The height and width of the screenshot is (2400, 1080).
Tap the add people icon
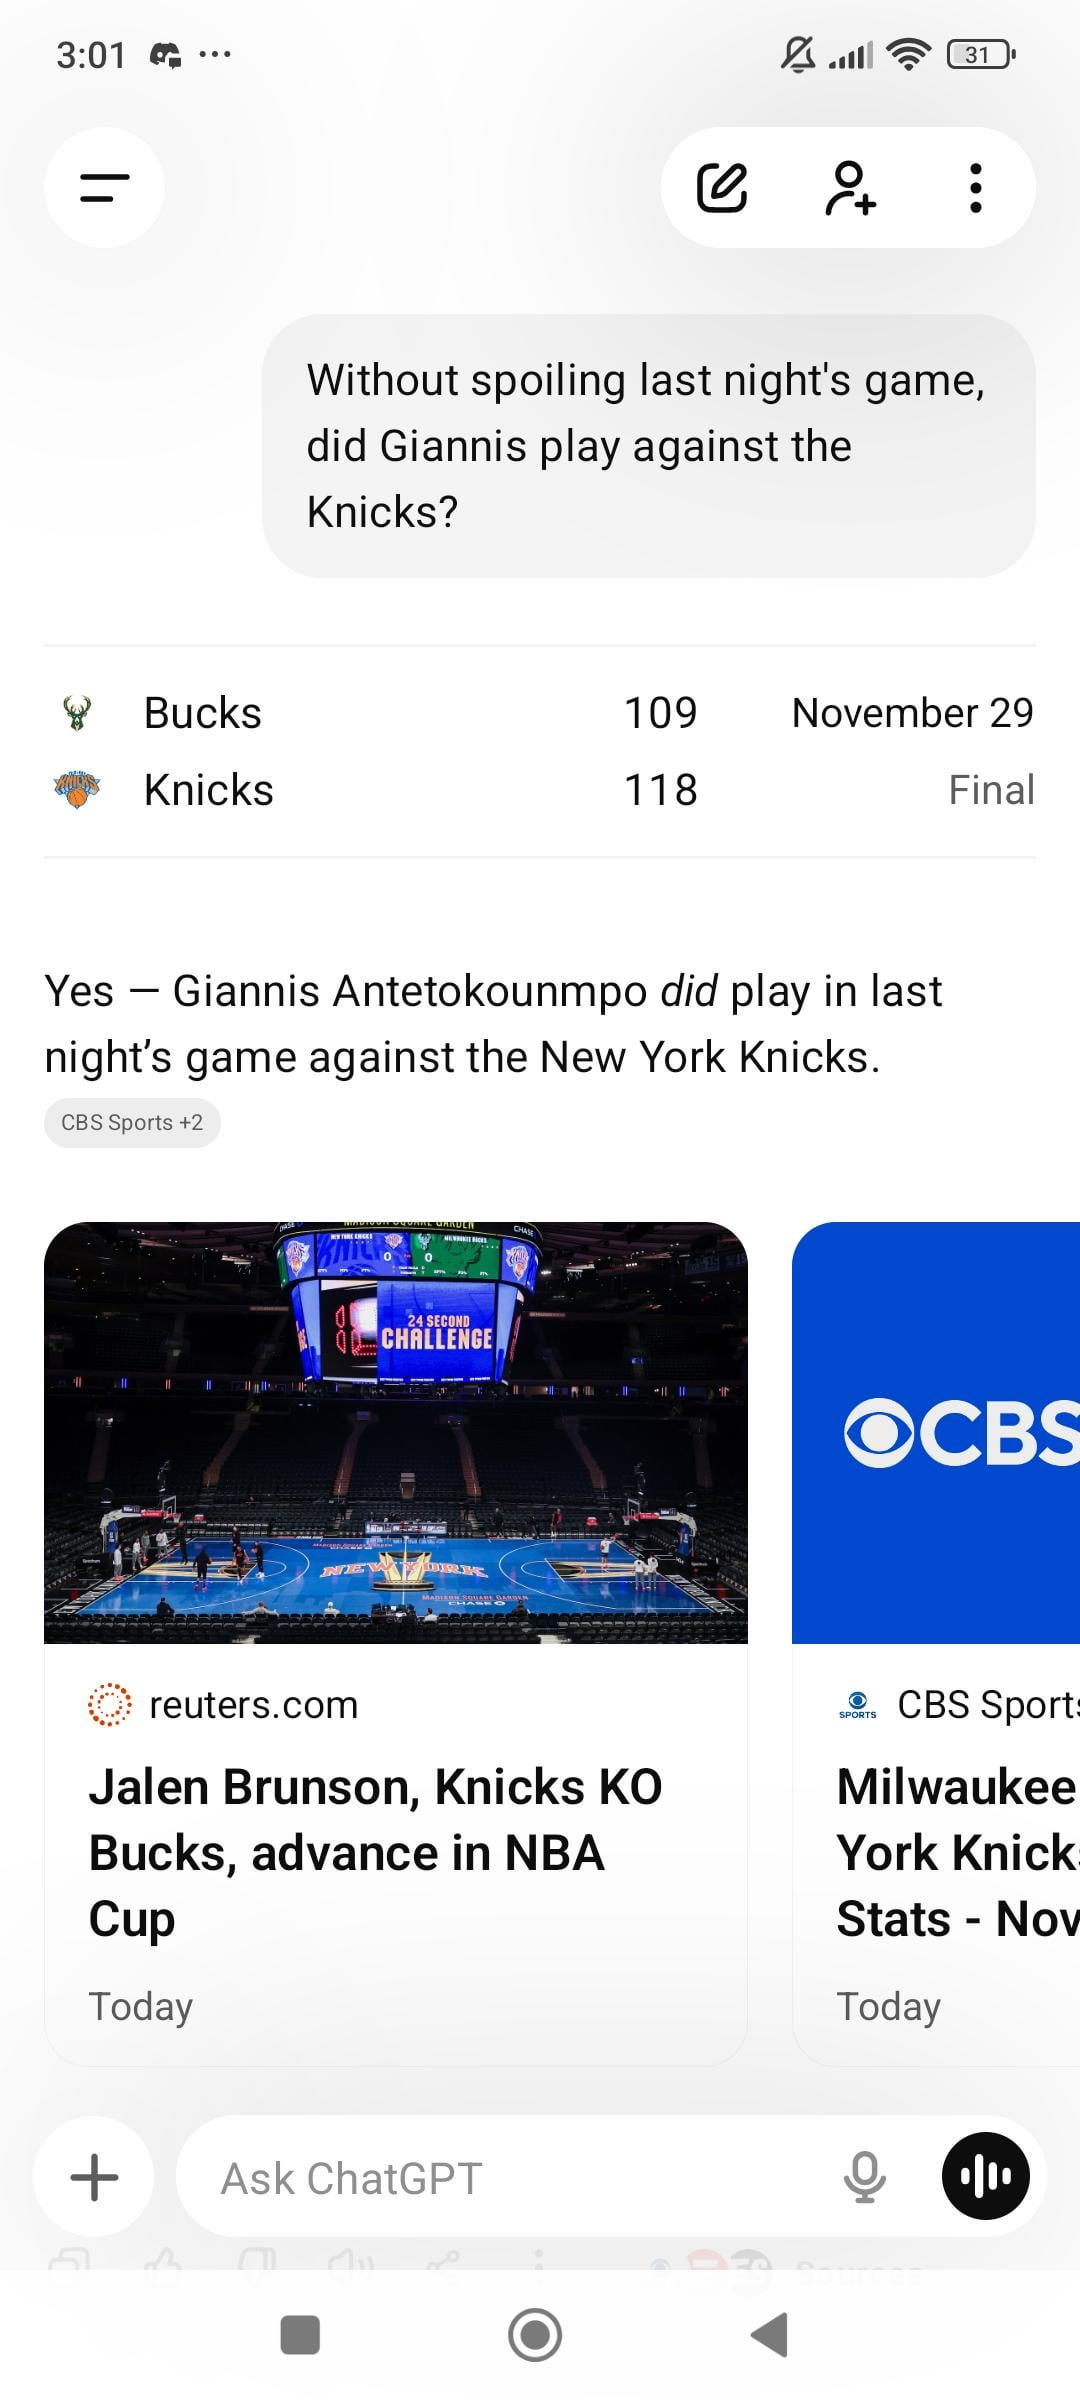point(849,187)
